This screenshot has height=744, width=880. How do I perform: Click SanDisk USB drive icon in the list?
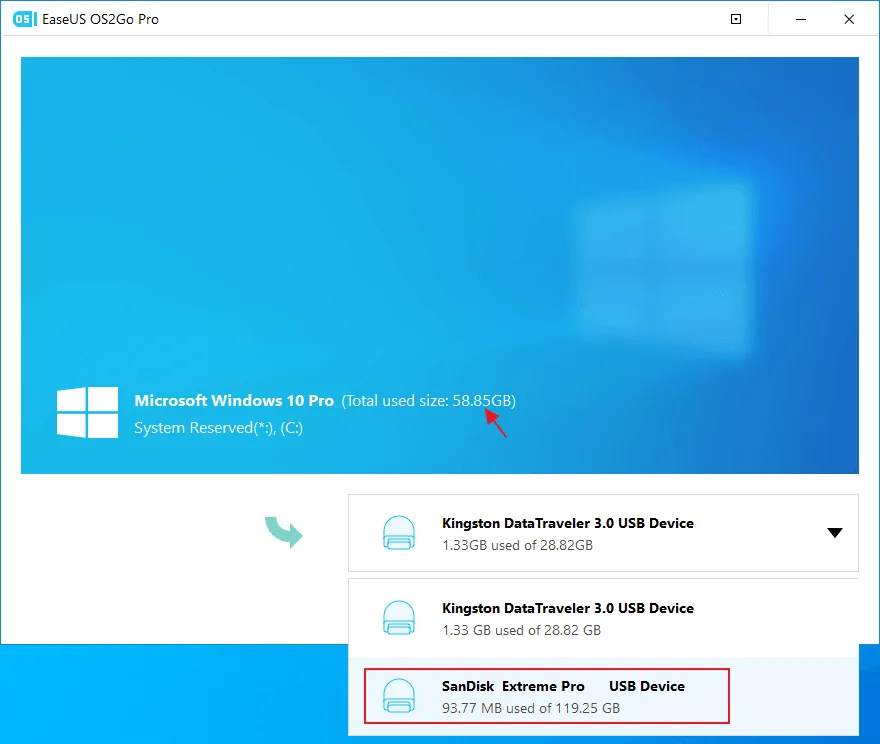(x=398, y=696)
